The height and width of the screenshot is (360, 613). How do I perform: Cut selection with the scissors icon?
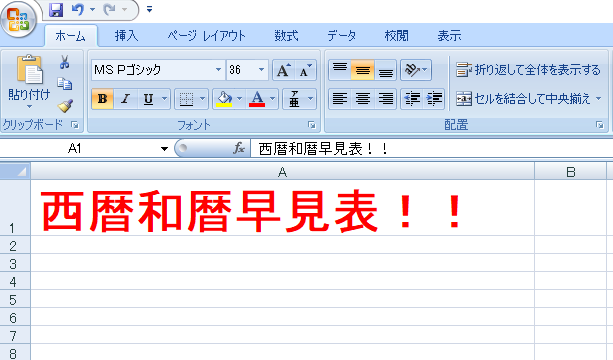click(x=65, y=62)
